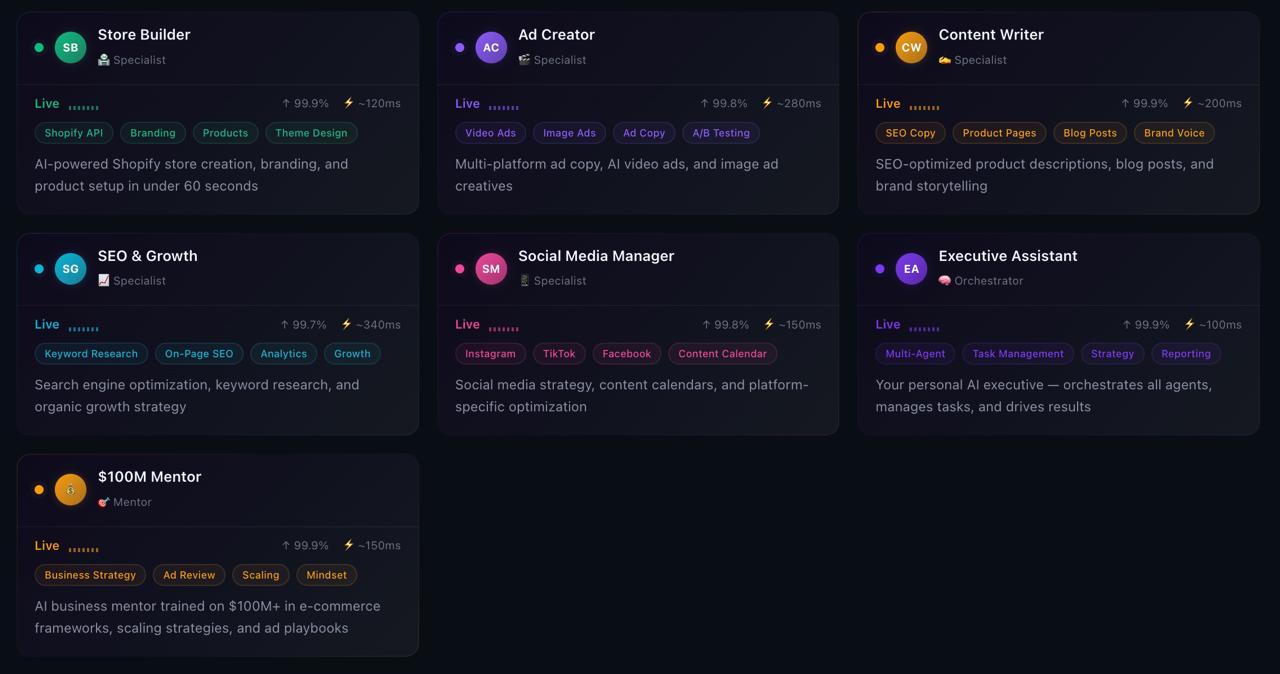This screenshot has width=1280, height=674.
Task: Select the Branding tag
Action: click(153, 133)
